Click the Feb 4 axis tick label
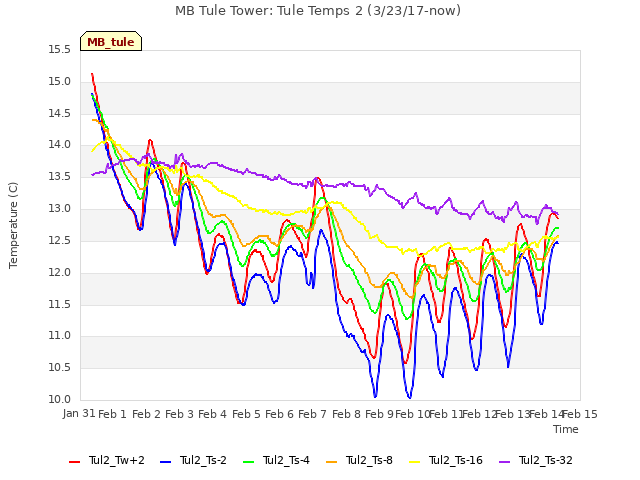 pos(213,414)
